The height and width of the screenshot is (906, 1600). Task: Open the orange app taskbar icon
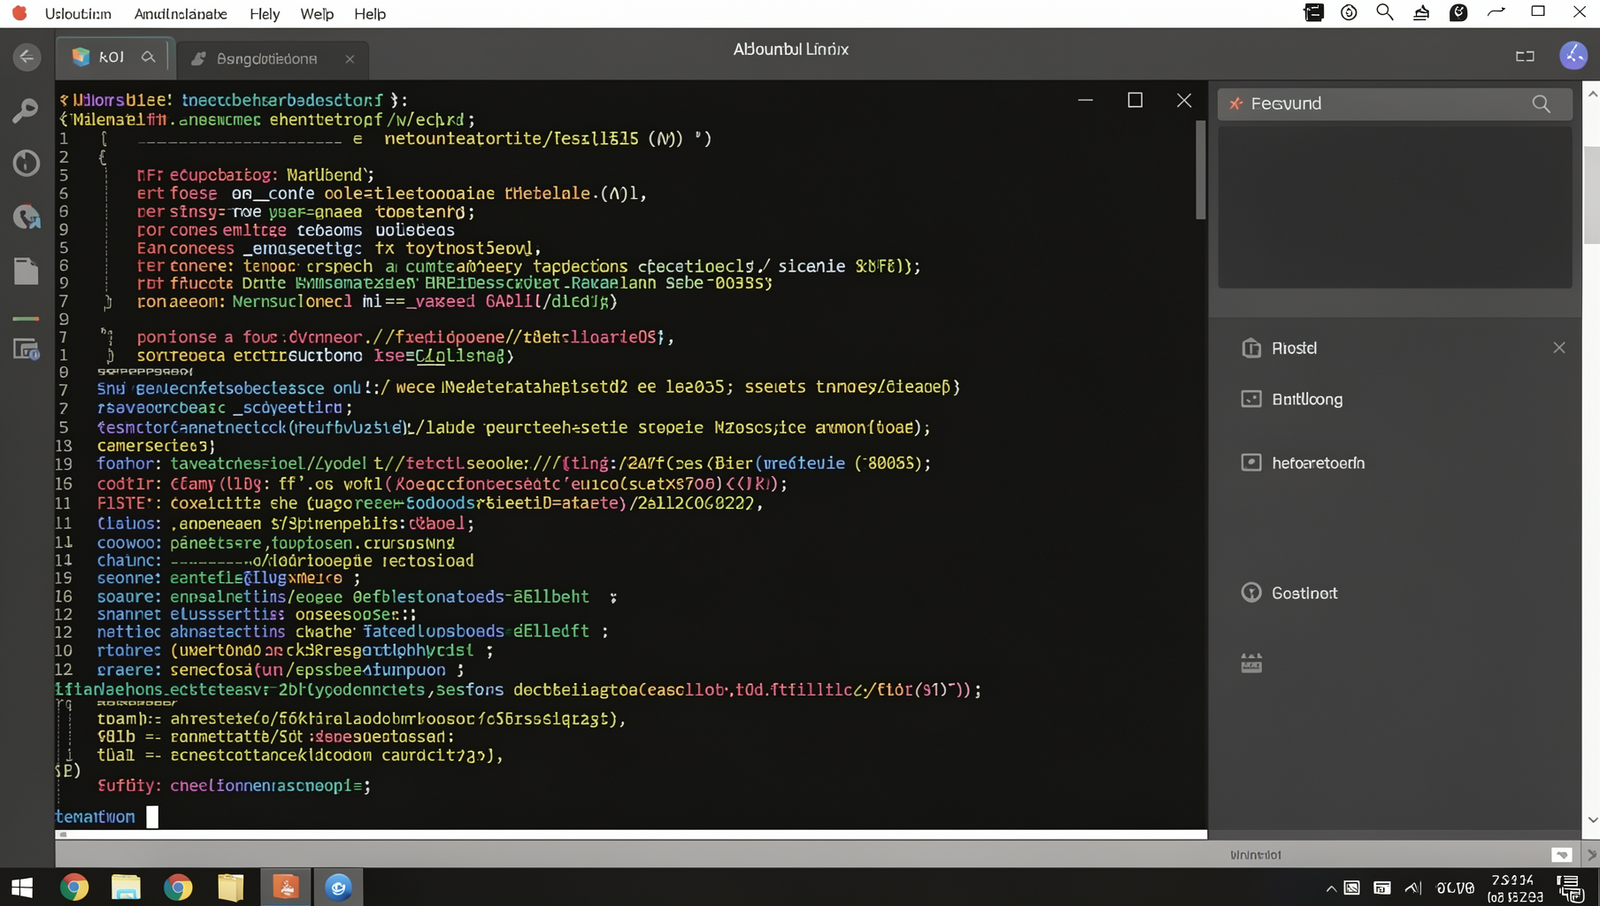(285, 887)
